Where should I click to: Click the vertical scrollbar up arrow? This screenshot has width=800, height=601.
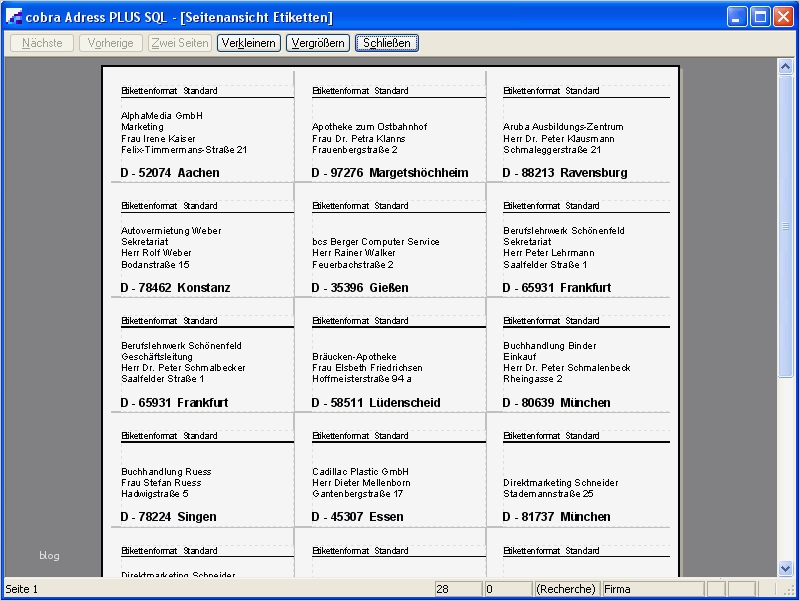click(785, 66)
